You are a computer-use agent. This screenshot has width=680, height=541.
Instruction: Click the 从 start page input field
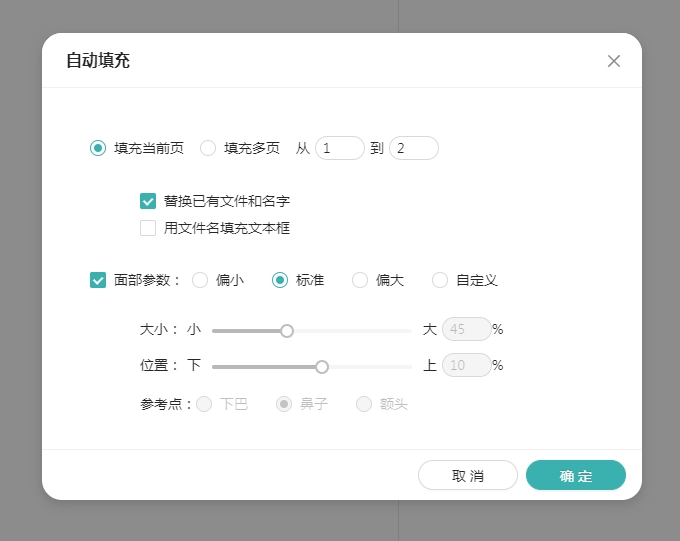click(340, 148)
